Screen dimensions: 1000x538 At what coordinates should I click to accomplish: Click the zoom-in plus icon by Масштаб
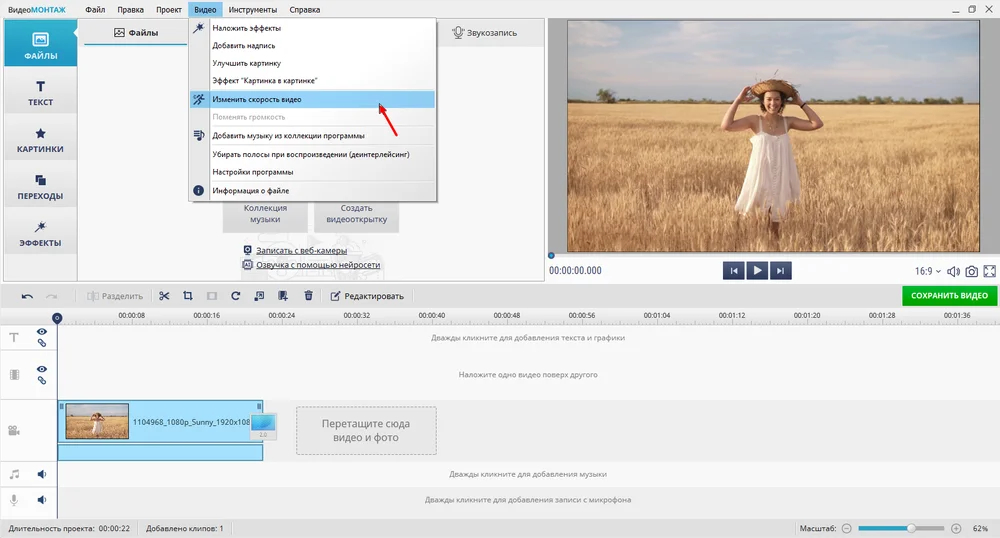[956, 528]
